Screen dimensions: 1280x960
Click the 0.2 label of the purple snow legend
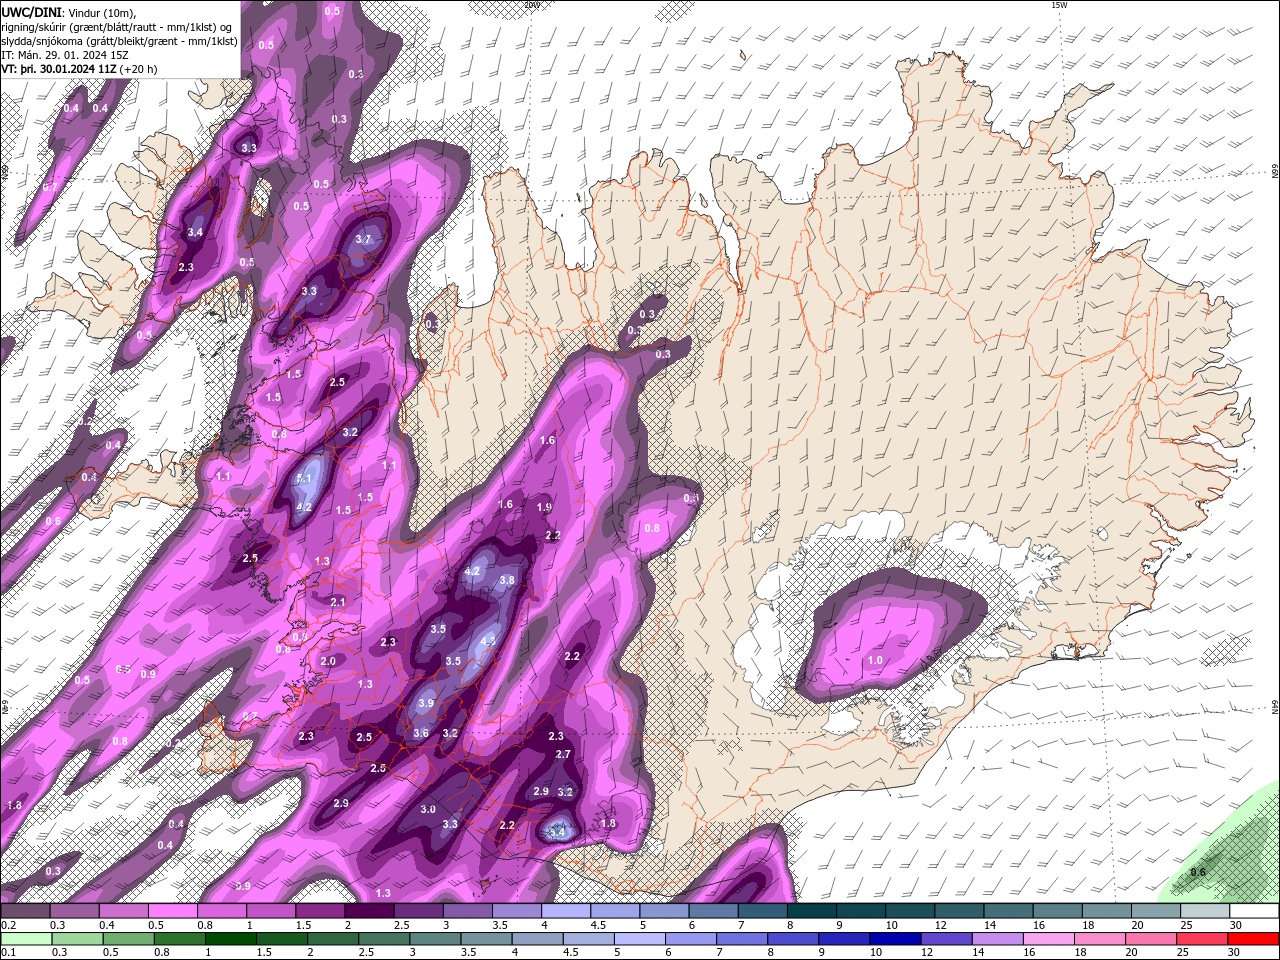7,925
